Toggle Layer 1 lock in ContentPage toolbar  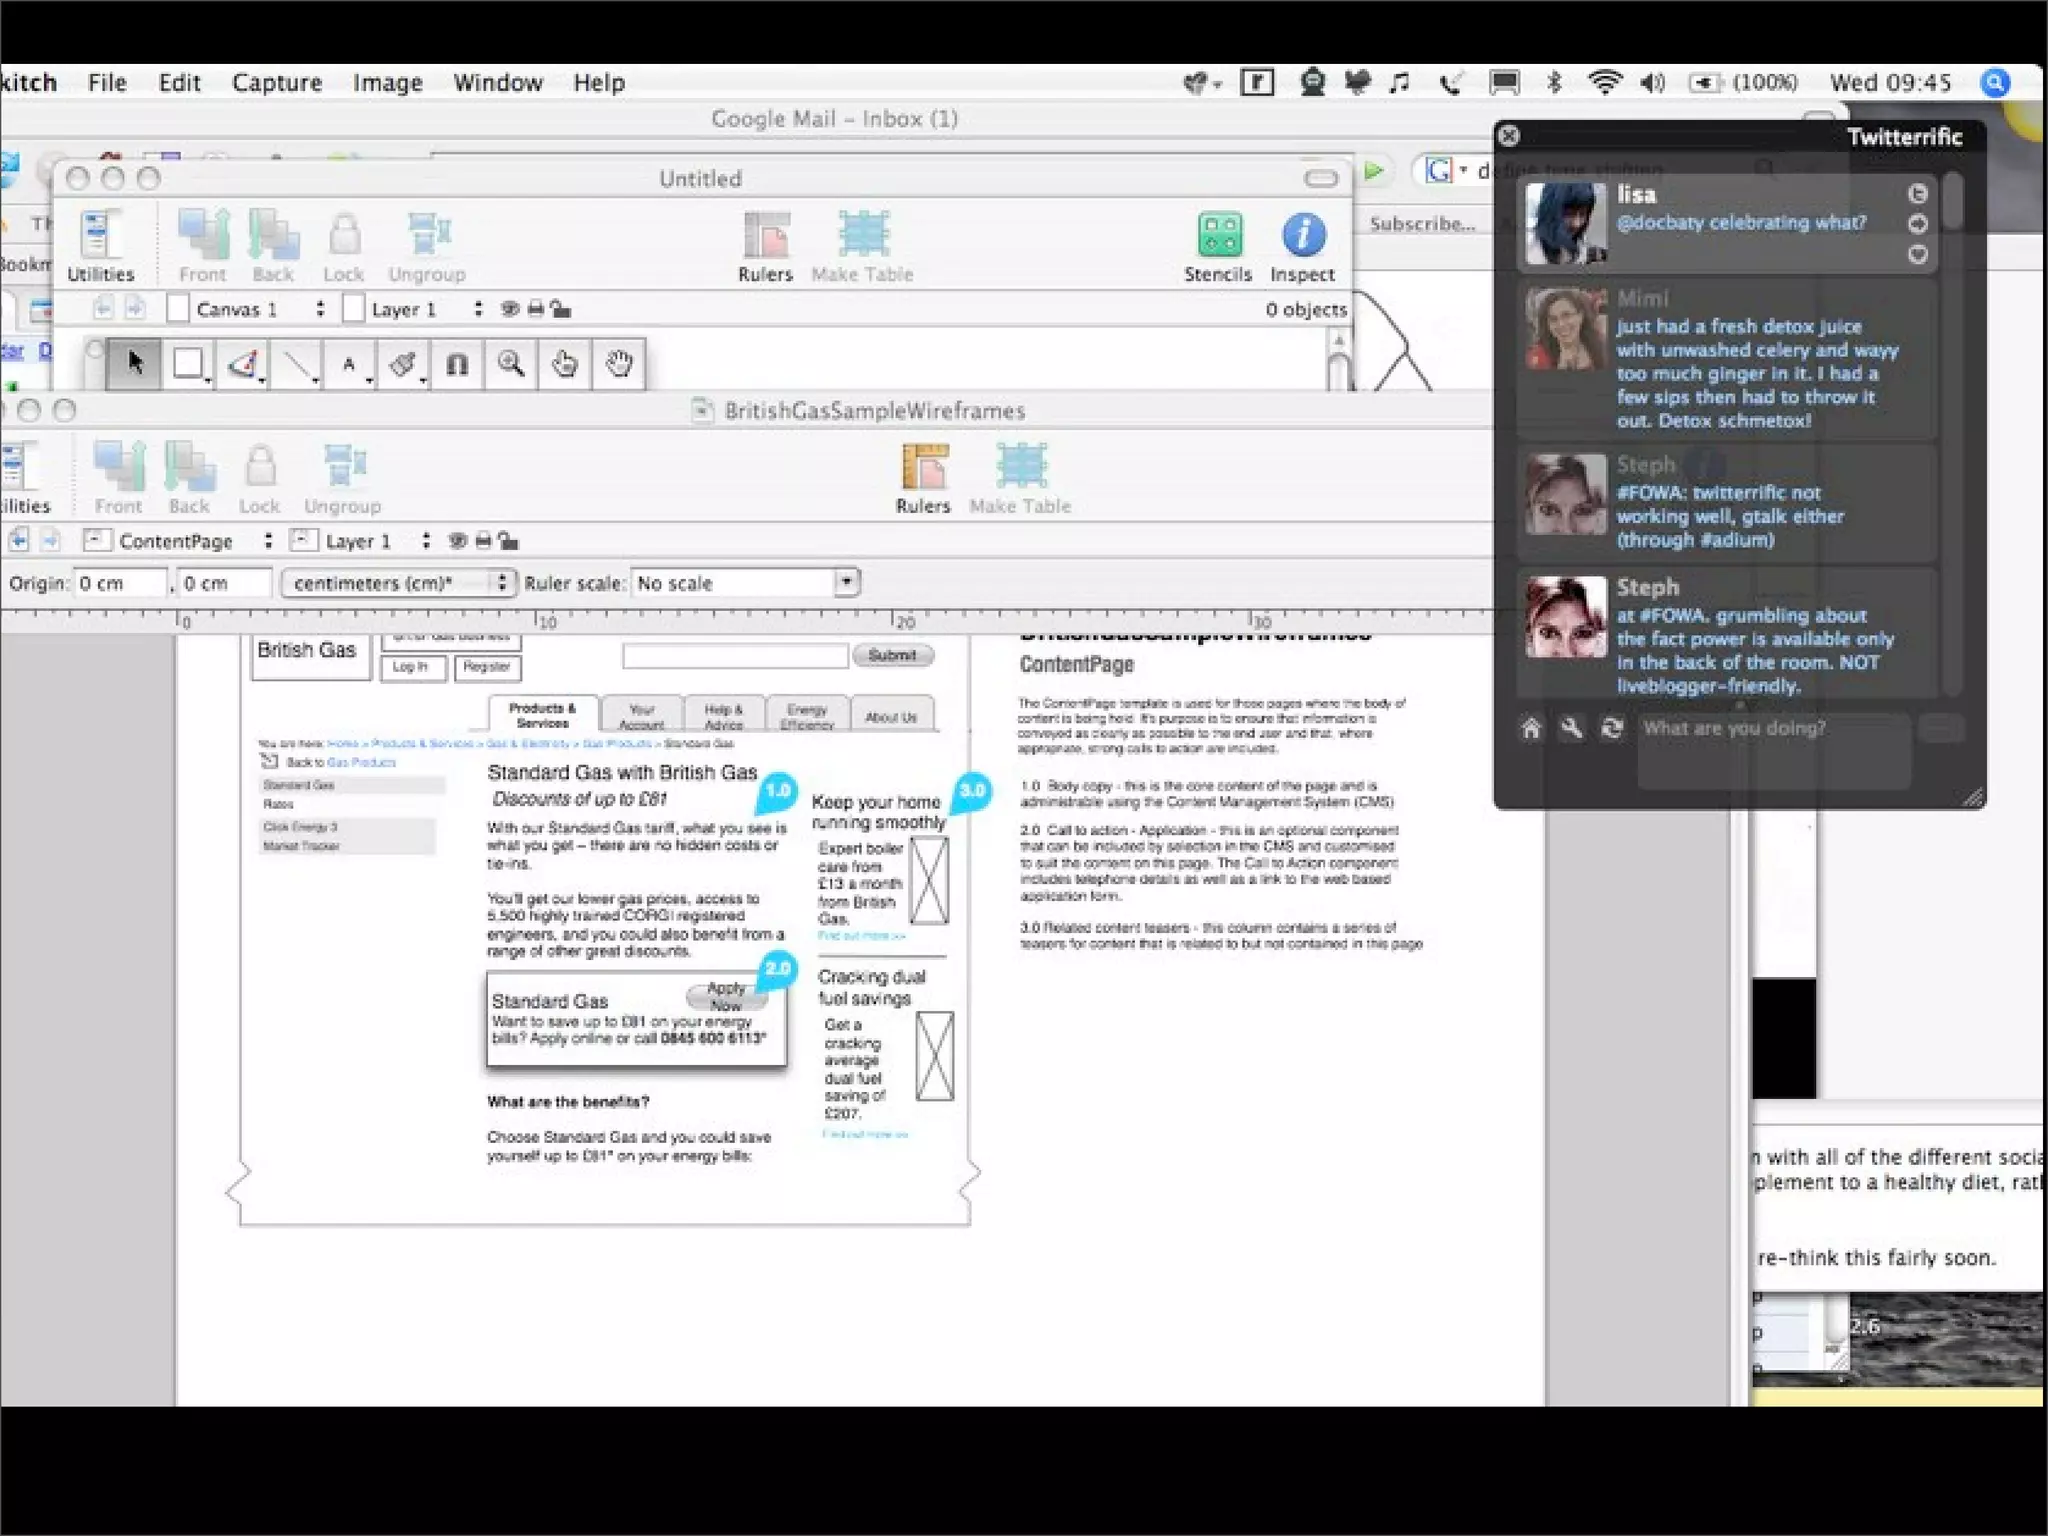(509, 541)
